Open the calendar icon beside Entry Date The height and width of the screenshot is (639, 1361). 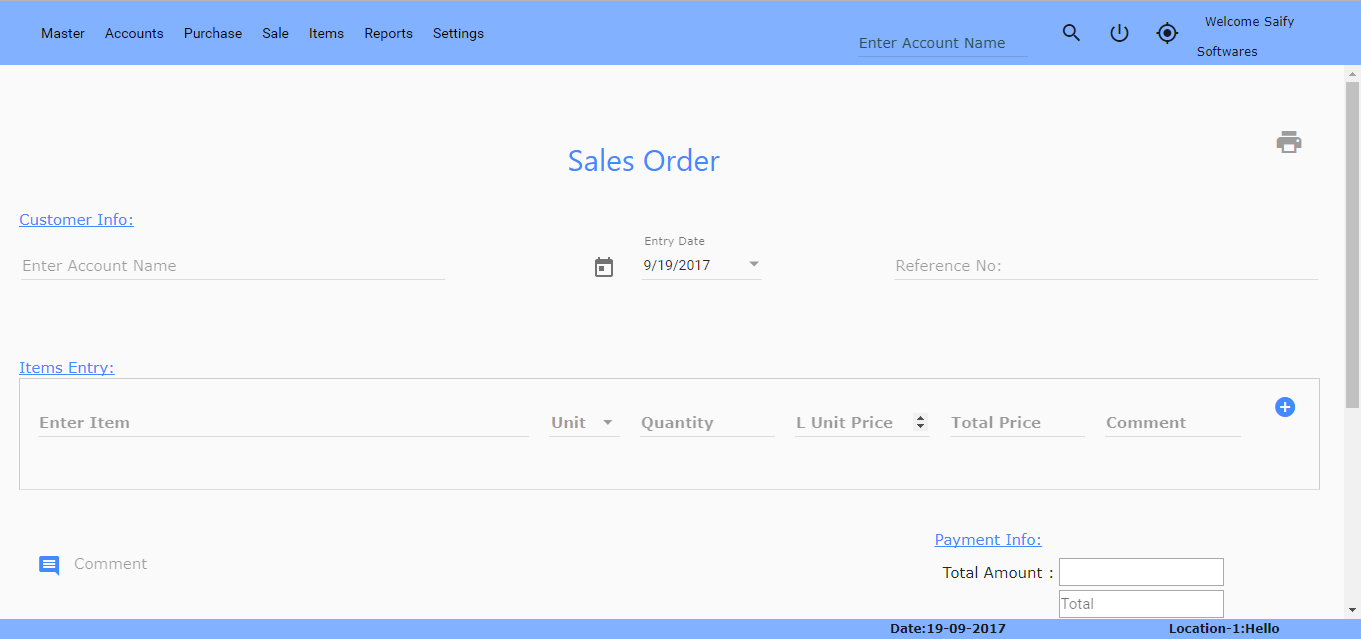tap(604, 267)
